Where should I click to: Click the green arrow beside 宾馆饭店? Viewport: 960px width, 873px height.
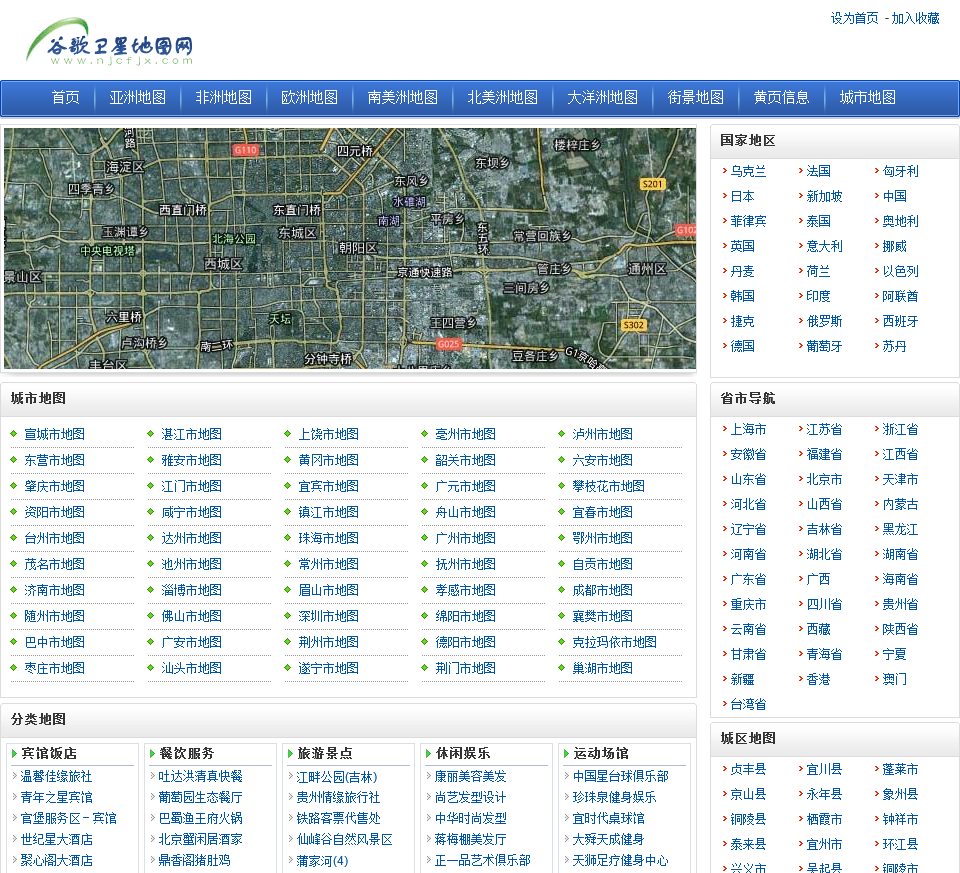coord(14,754)
